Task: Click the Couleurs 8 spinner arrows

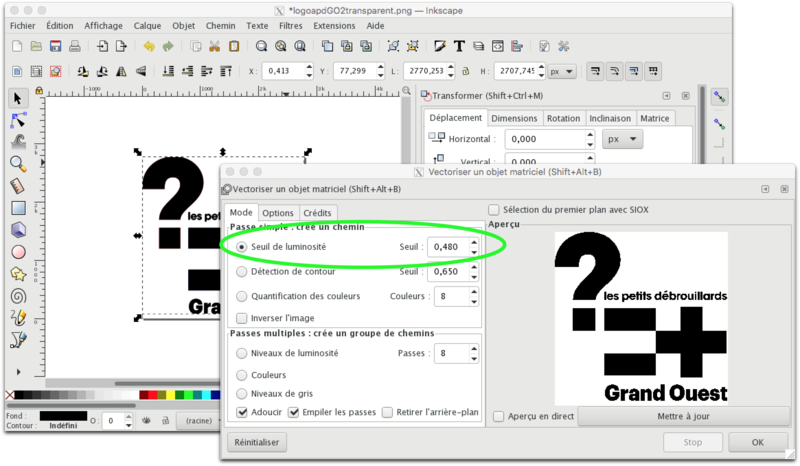Action: [x=474, y=296]
